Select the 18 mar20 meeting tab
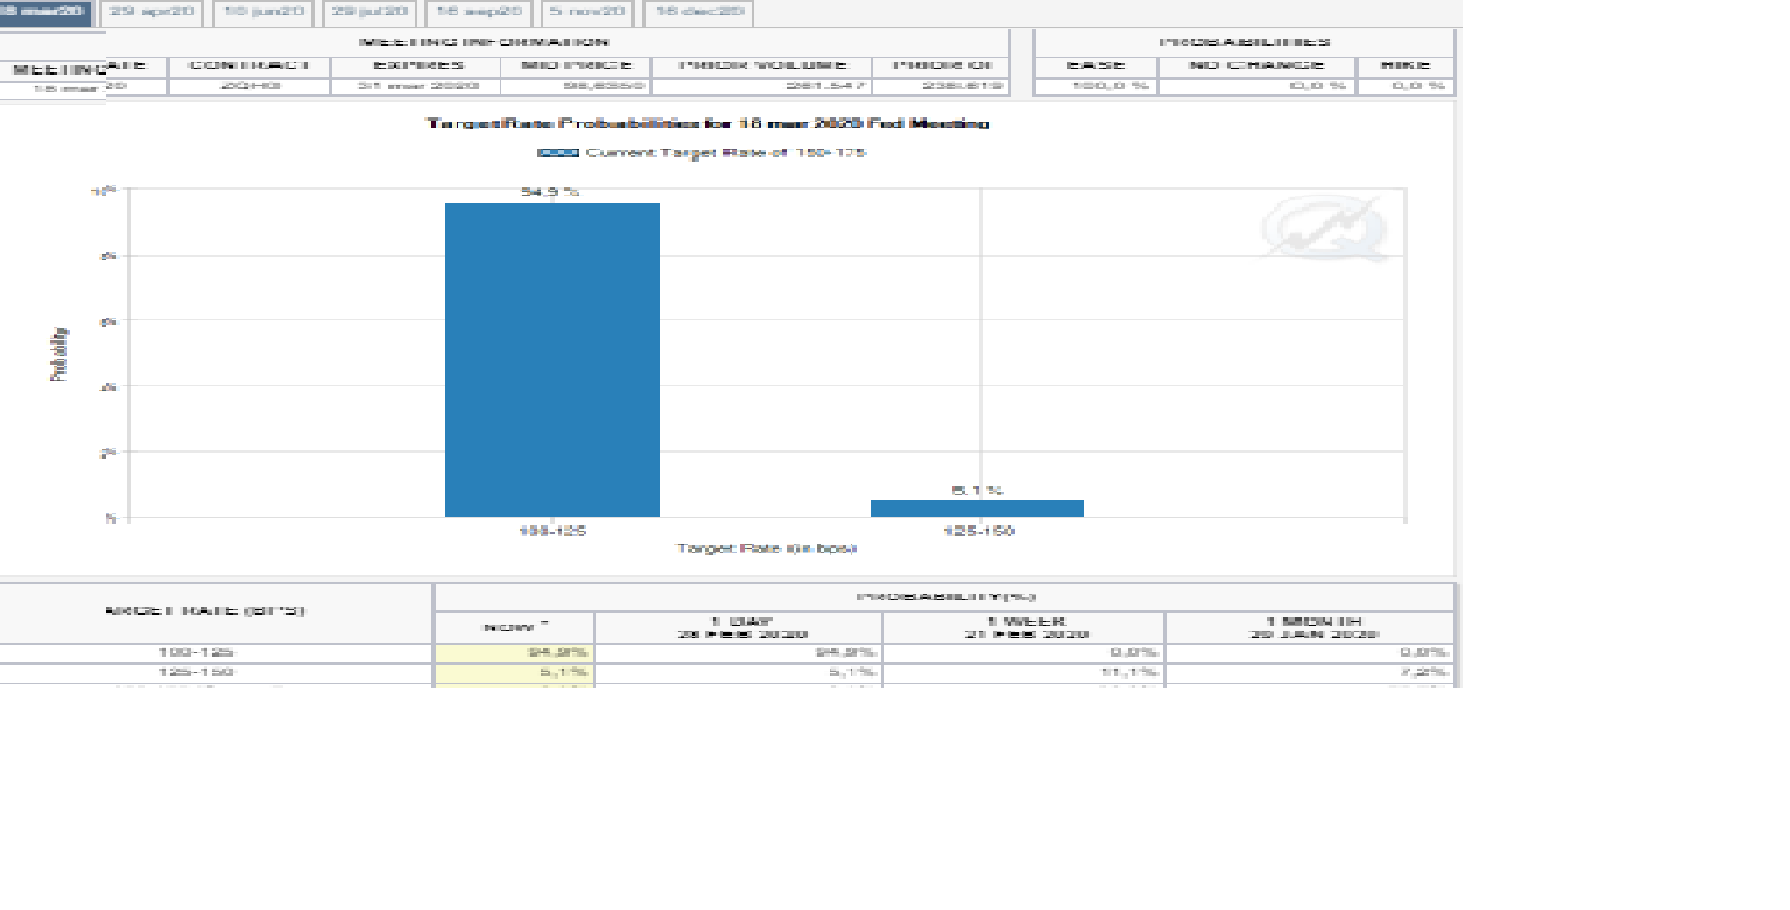This screenshot has width=1790, height=910. tap(44, 12)
